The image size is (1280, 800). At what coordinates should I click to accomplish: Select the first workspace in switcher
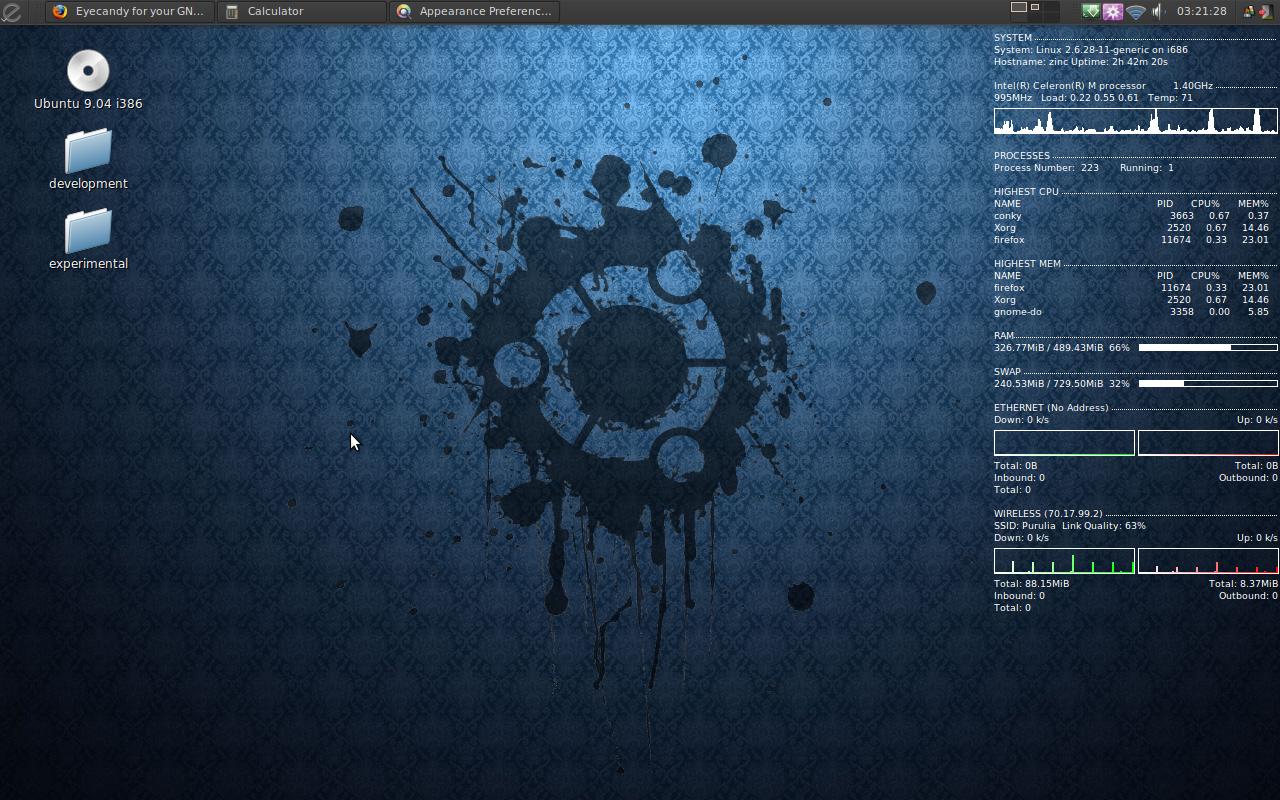pos(1019,7)
